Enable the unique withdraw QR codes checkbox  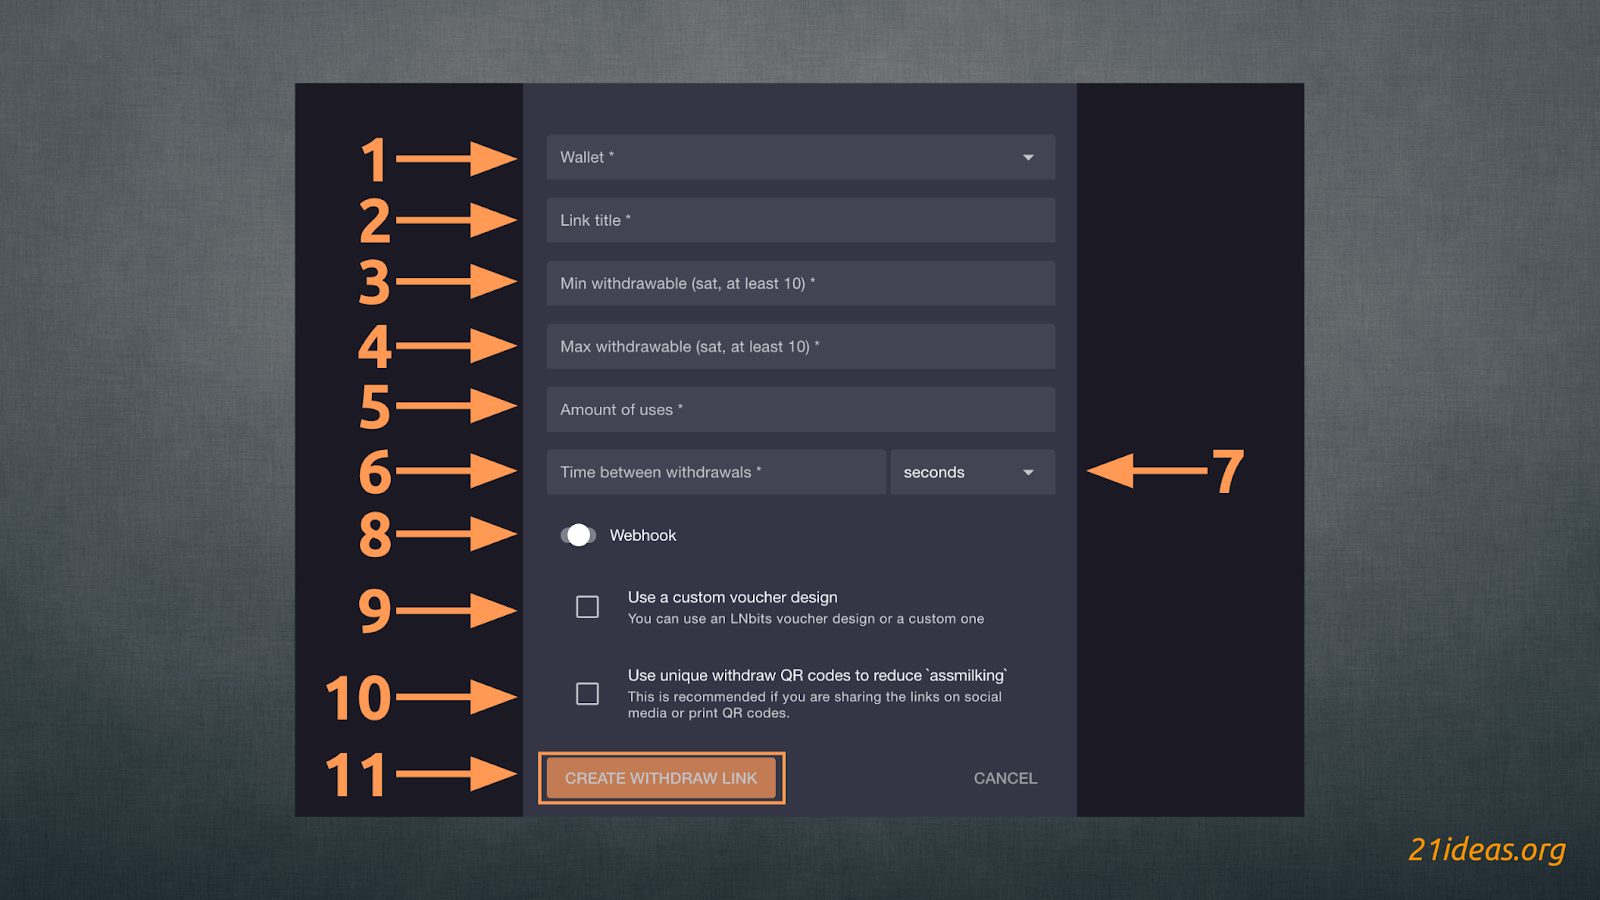587,694
